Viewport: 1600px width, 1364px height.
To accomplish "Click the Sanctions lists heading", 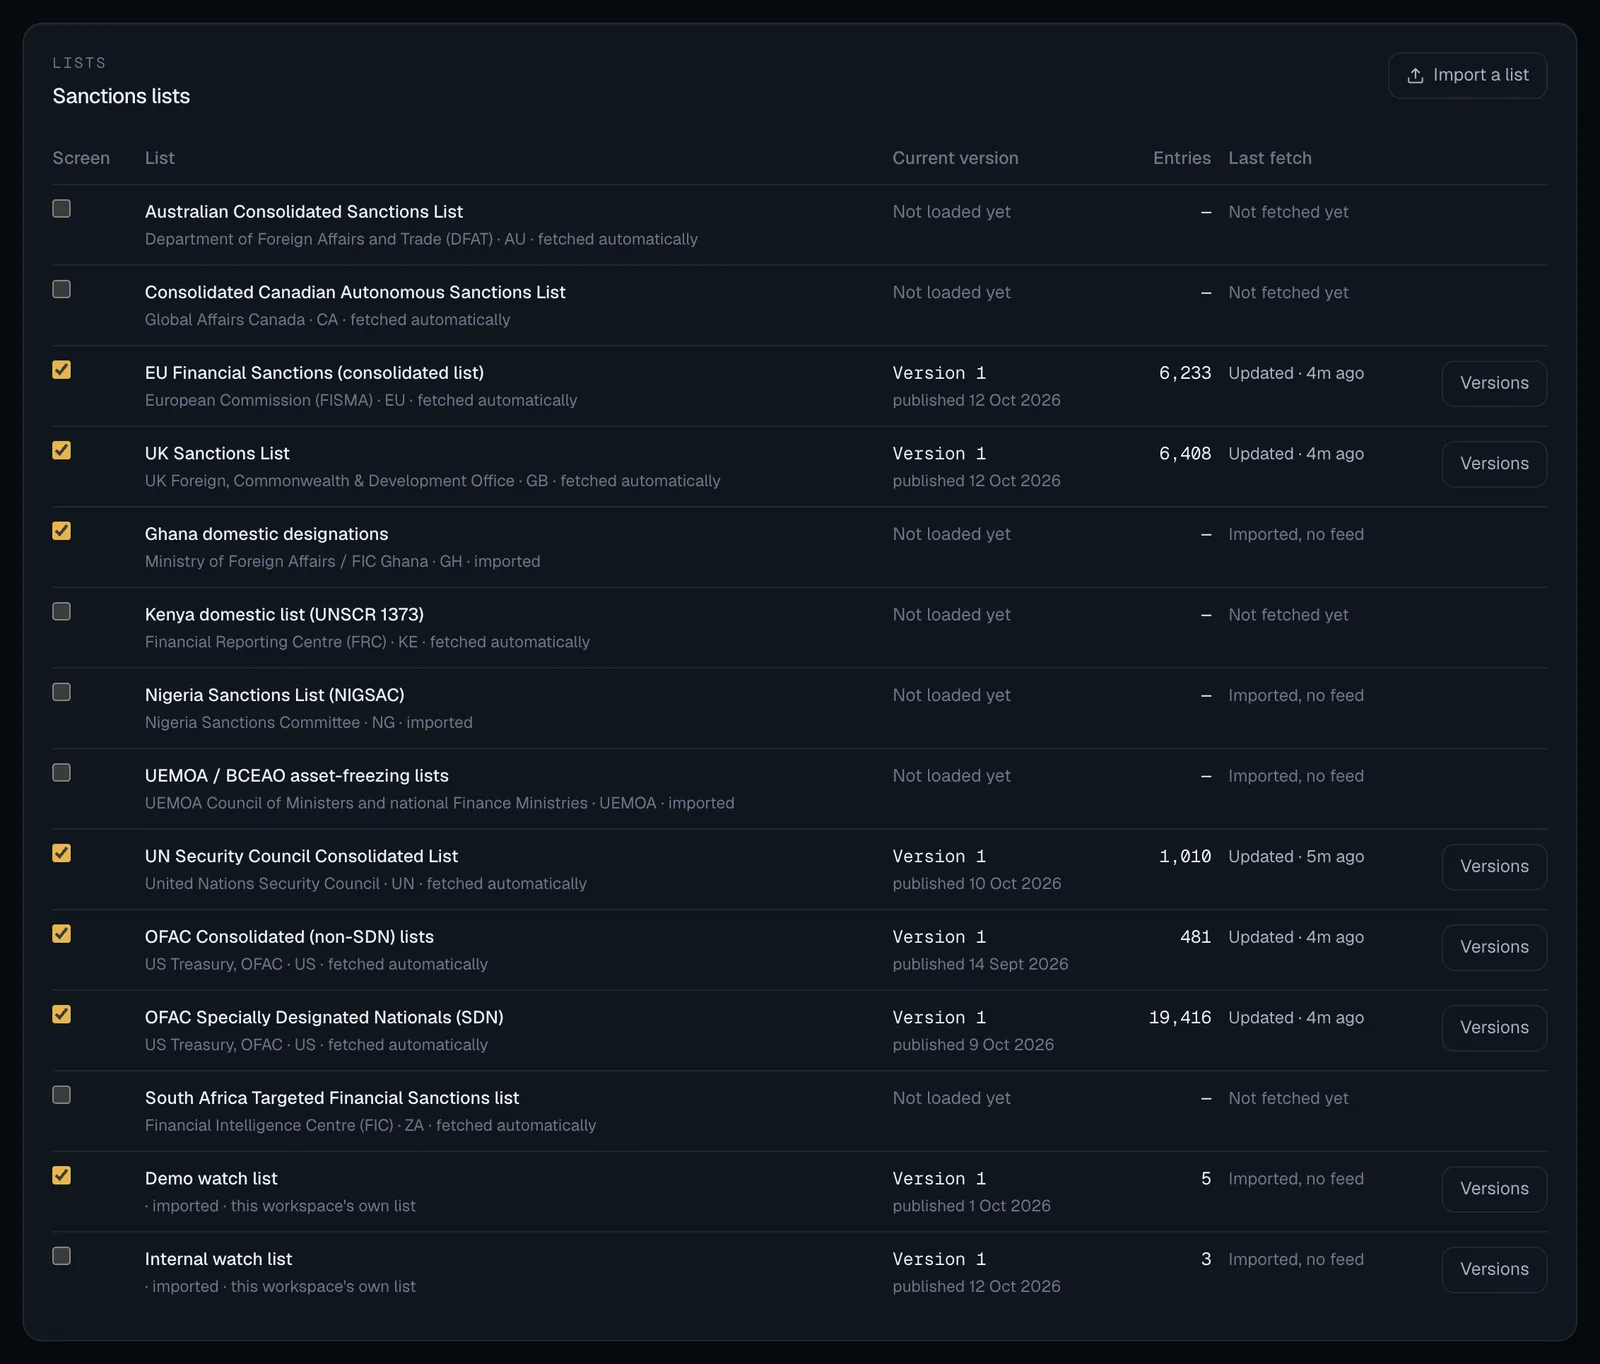I will click(121, 96).
